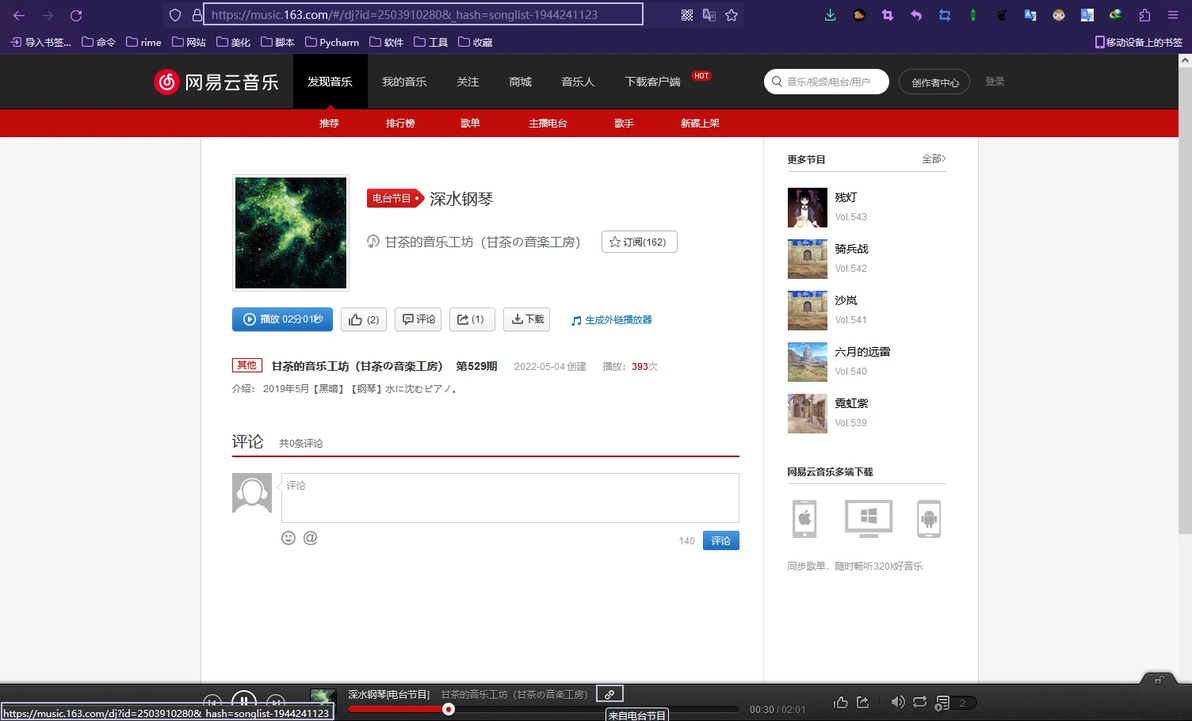Select 歌单 in the red submenu
The width and height of the screenshot is (1192, 721).
click(x=470, y=123)
